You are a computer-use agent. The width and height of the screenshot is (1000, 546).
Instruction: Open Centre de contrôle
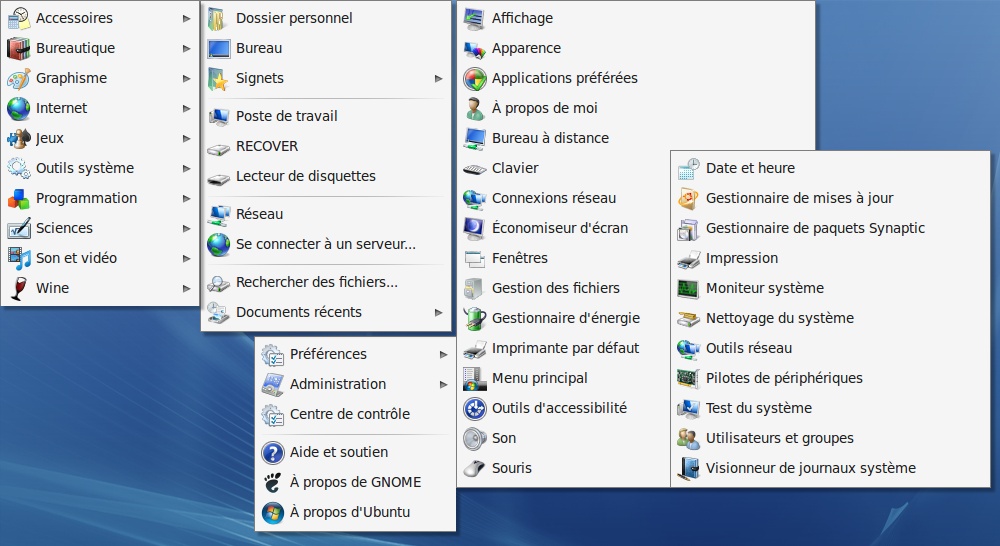click(355, 415)
